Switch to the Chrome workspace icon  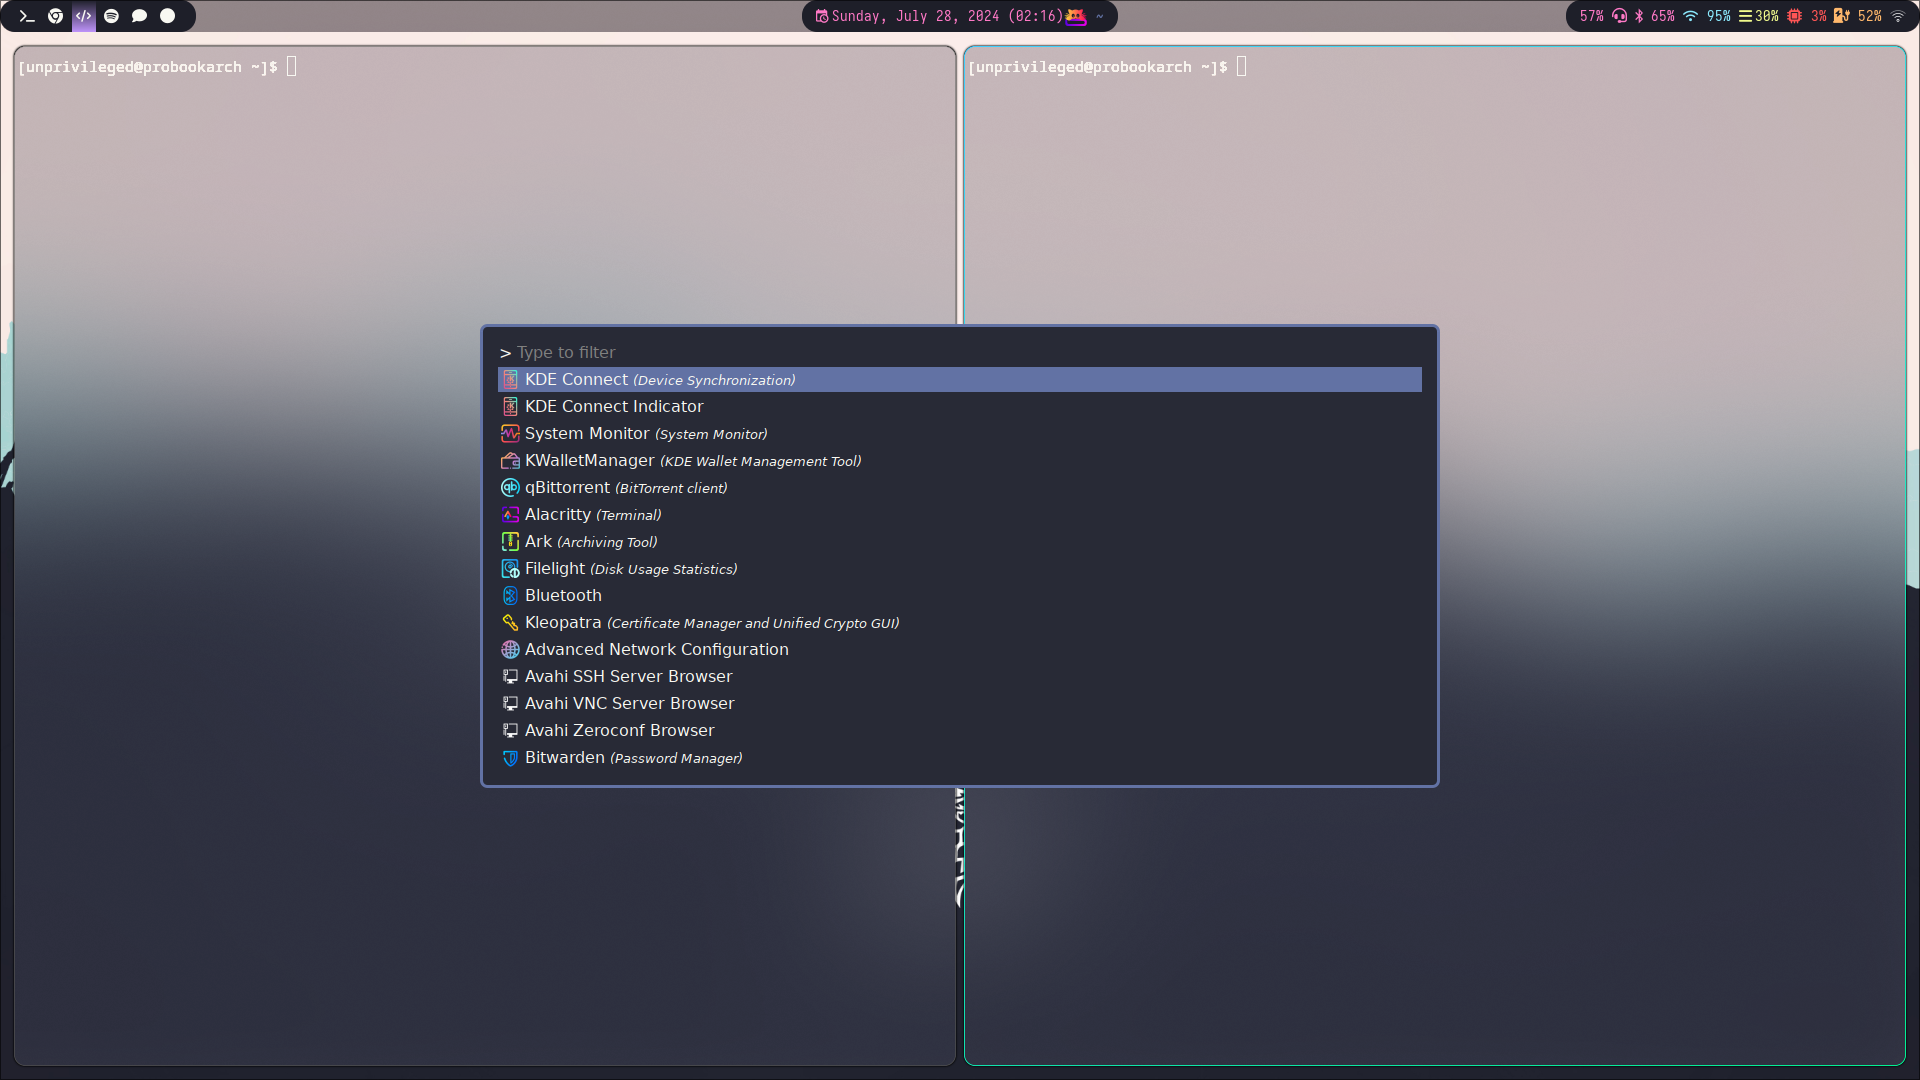(x=55, y=16)
